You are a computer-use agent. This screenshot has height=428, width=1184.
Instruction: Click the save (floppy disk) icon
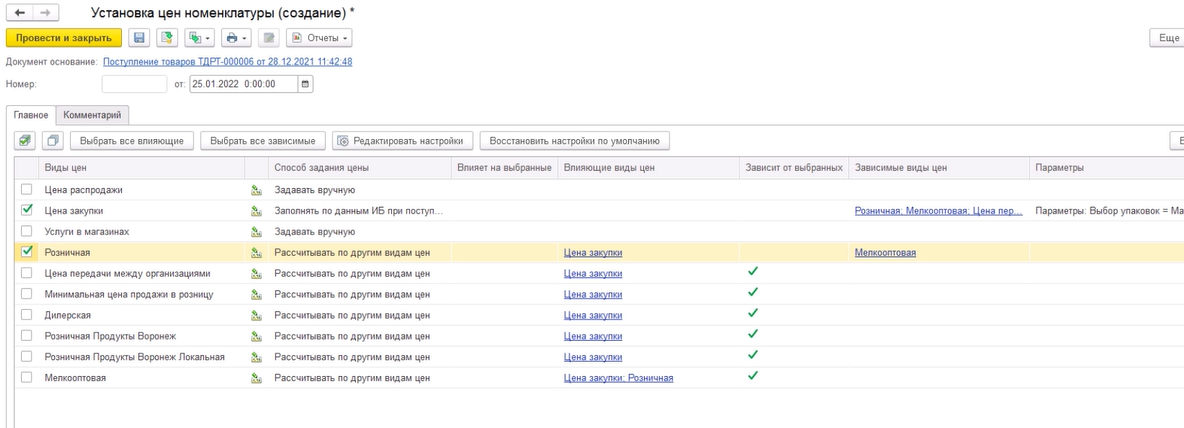[x=140, y=38]
